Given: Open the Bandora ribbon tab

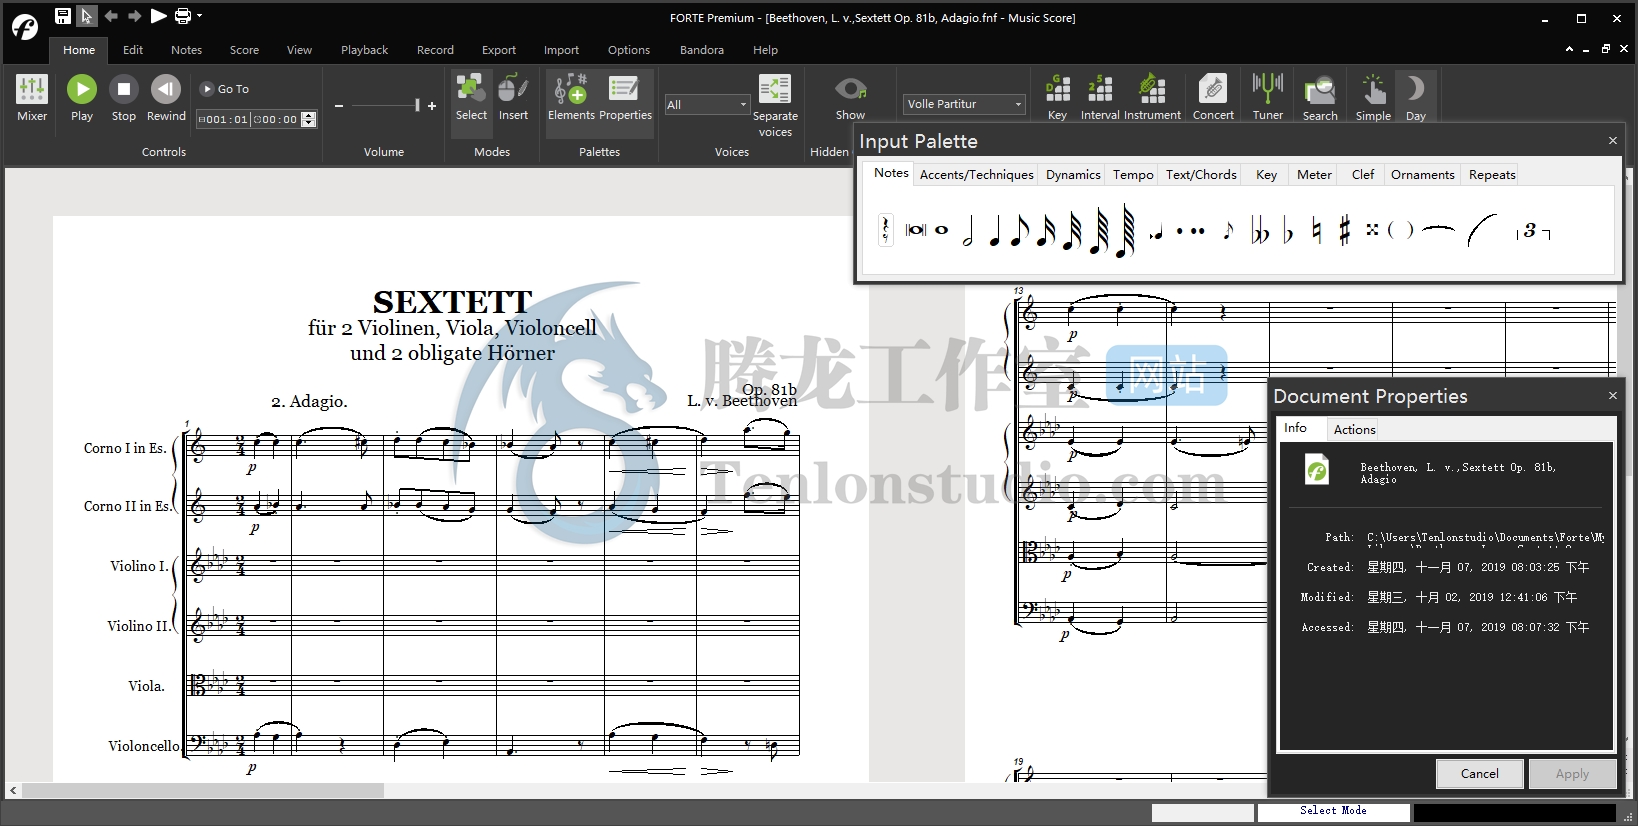Looking at the screenshot, I should [702, 50].
